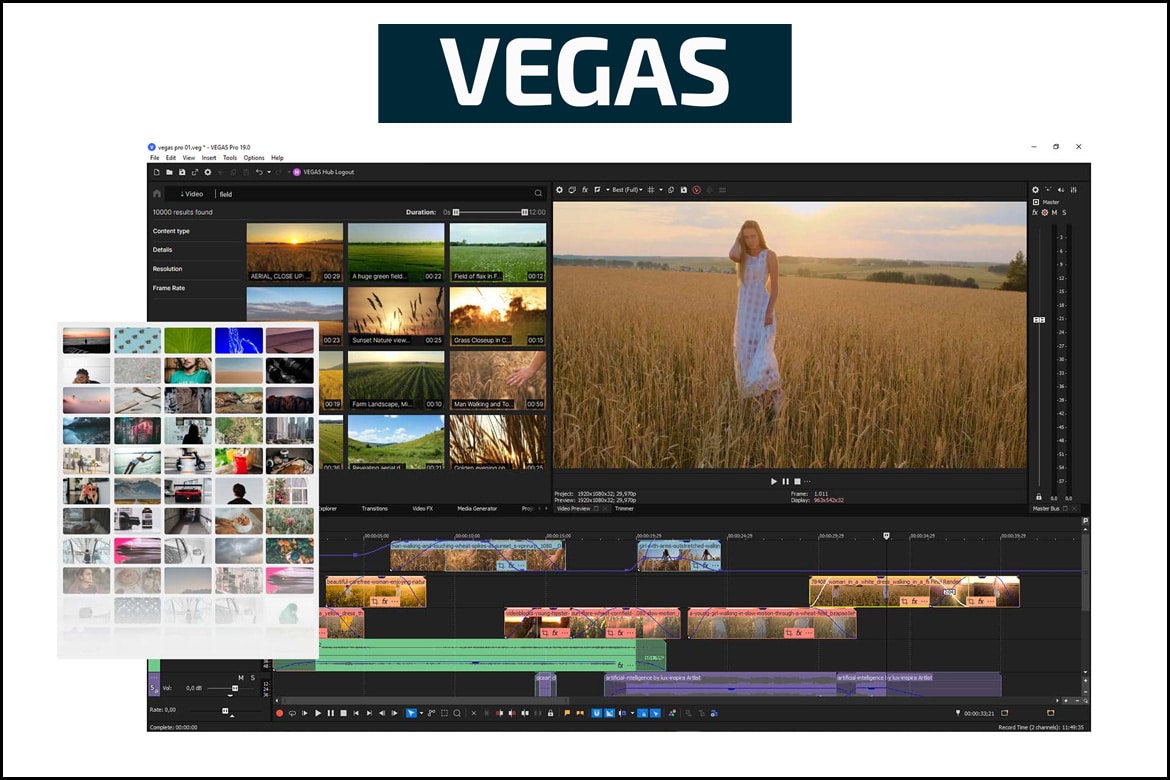Click the red Record button in transport bar
The image size is (1170, 780).
click(x=279, y=713)
